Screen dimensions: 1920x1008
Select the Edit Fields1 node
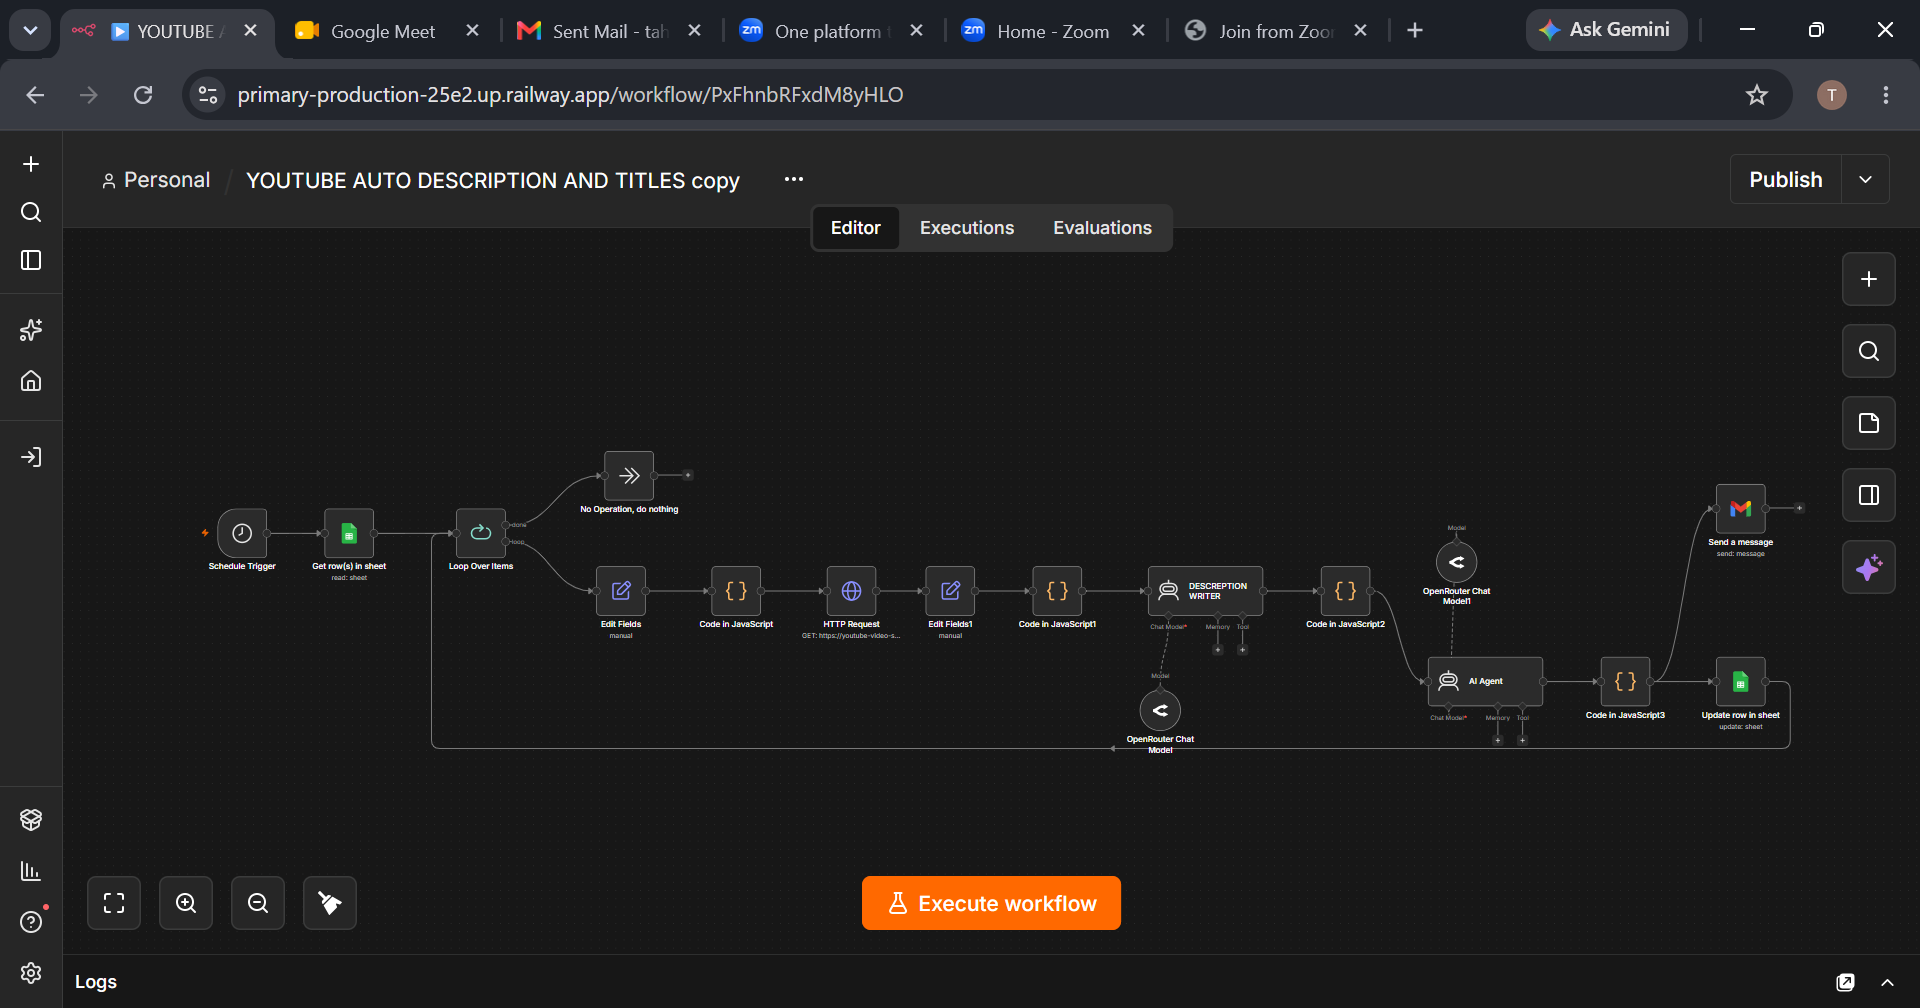coord(950,591)
